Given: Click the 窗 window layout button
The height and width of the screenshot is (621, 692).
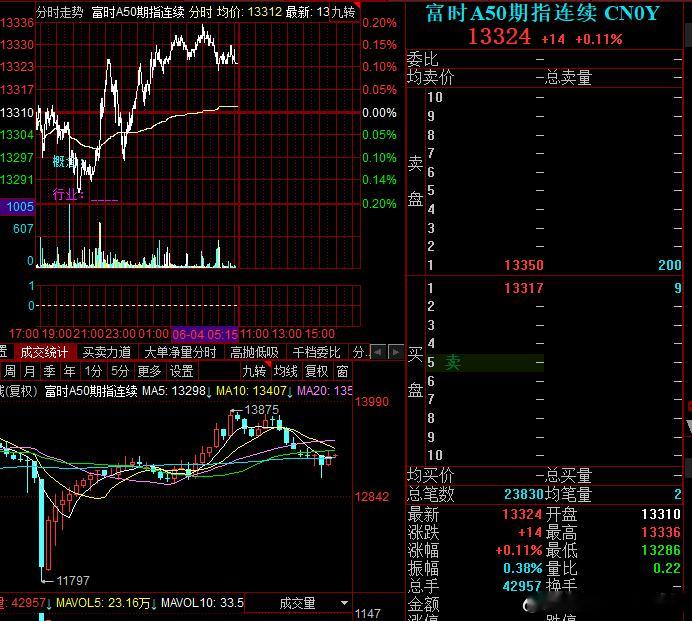Looking at the screenshot, I should pyautogui.click(x=342, y=371).
